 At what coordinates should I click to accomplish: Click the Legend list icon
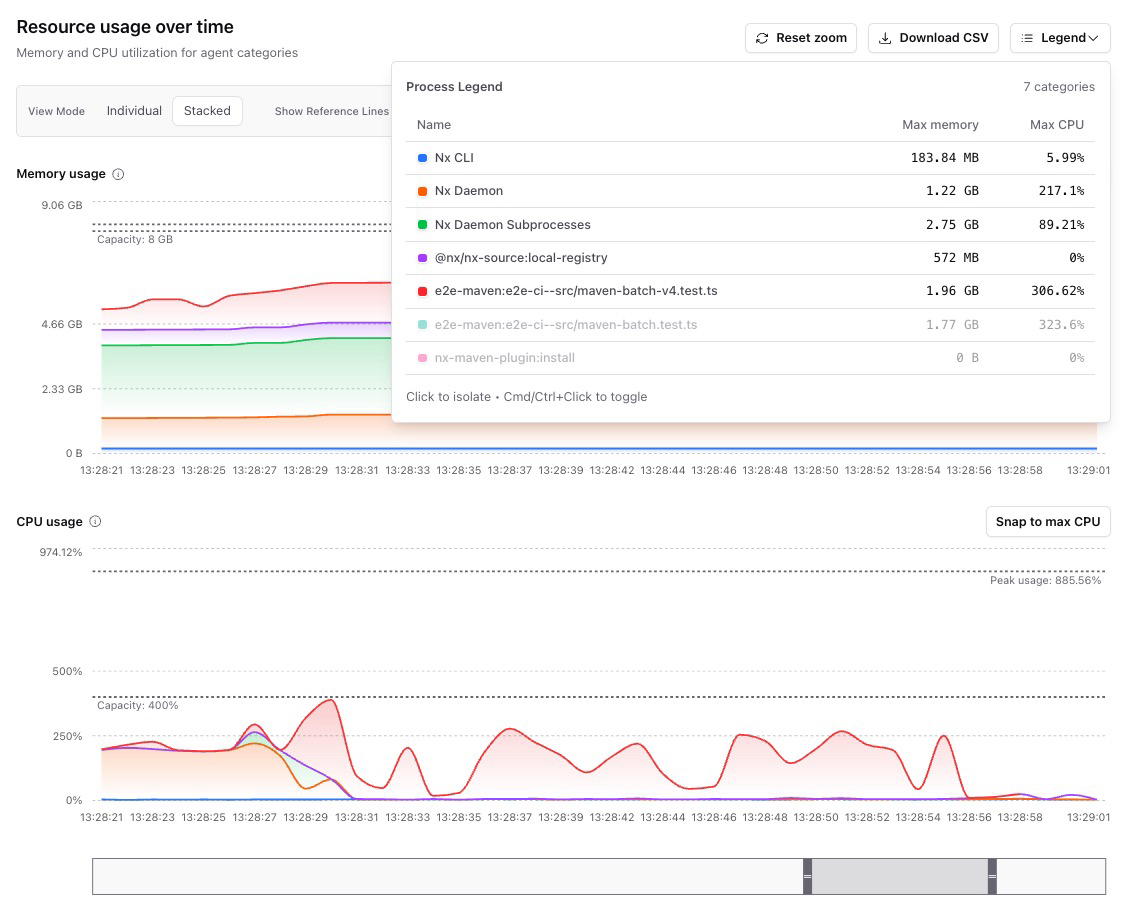click(1028, 38)
